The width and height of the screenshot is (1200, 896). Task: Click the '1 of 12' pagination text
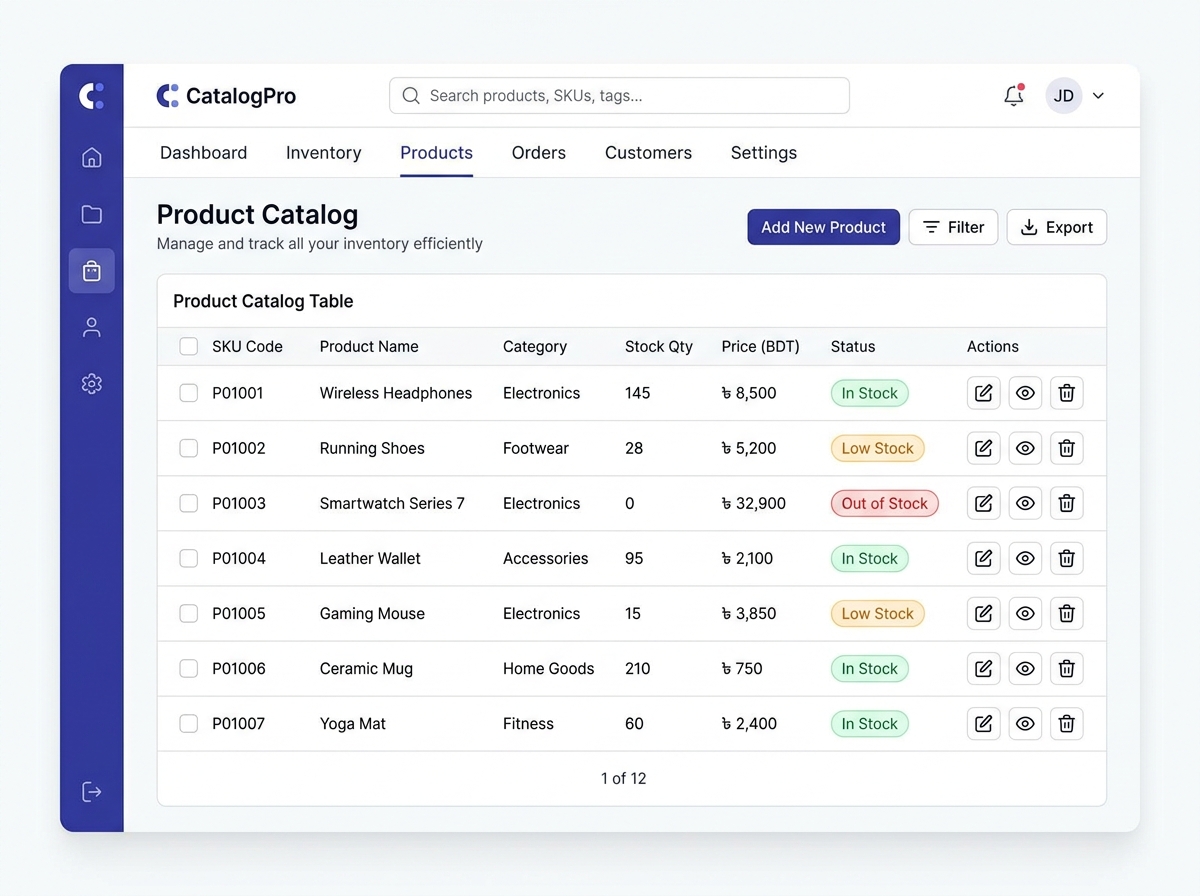point(624,778)
